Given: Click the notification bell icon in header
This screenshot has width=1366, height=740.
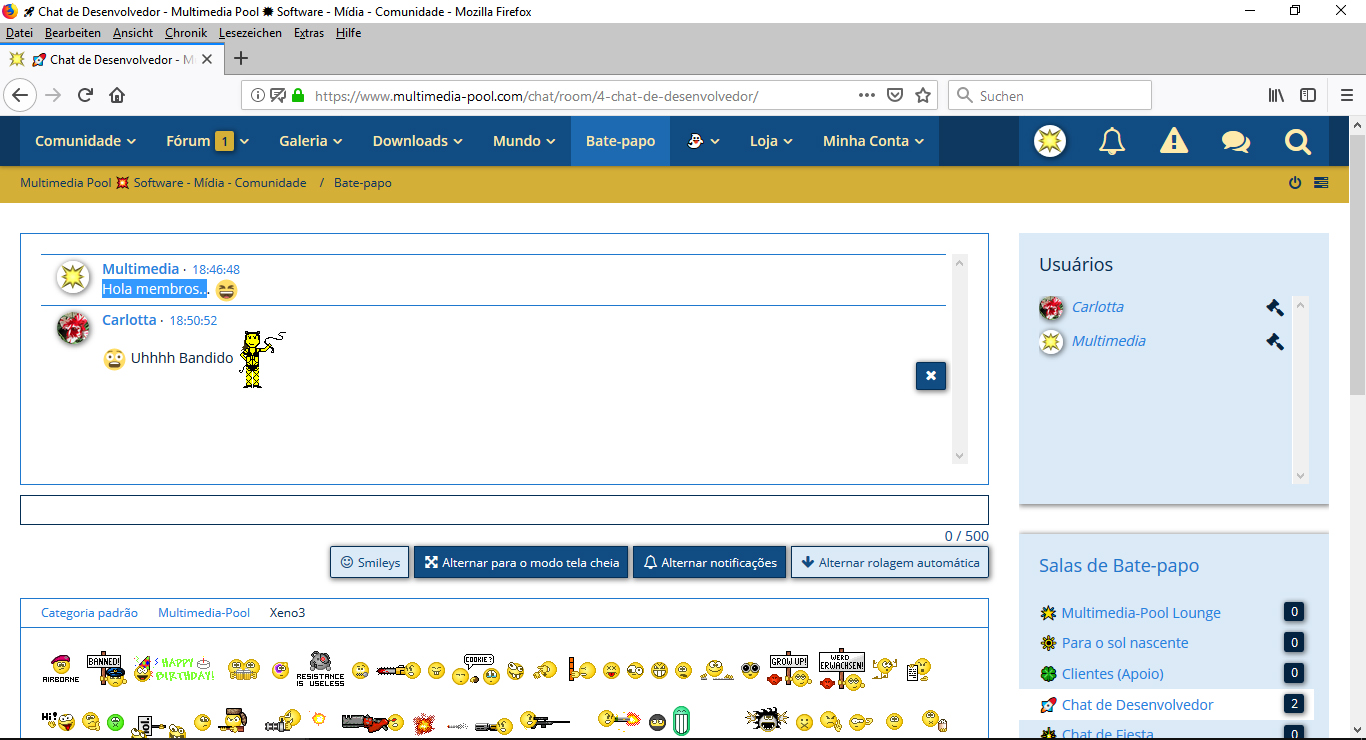Looking at the screenshot, I should point(1112,141).
